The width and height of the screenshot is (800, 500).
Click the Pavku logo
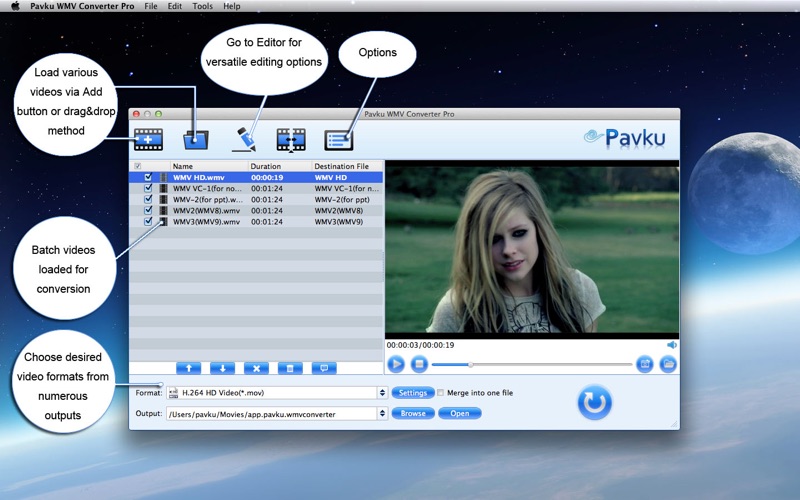(624, 138)
